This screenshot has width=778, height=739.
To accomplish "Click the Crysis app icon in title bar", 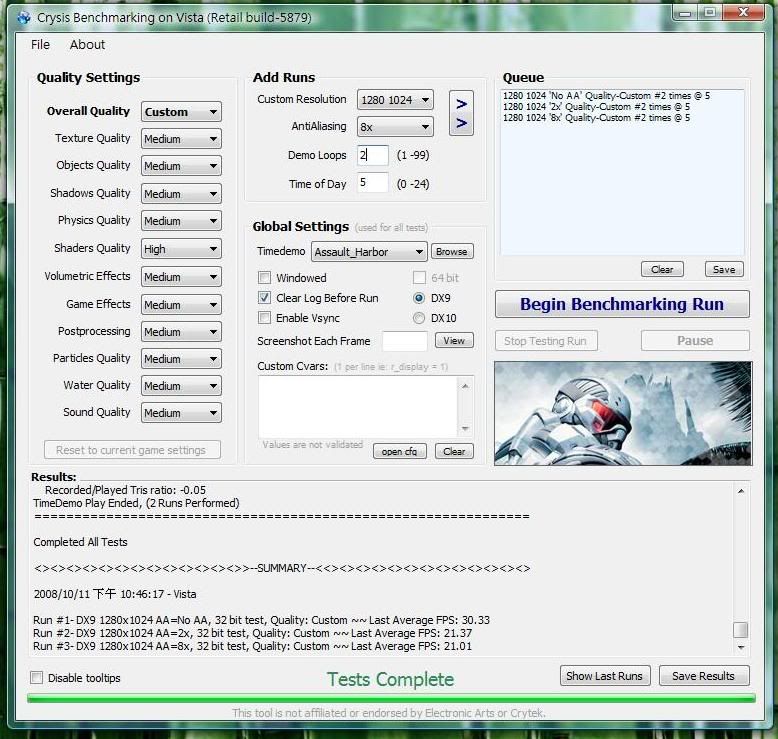I will [x=23, y=18].
